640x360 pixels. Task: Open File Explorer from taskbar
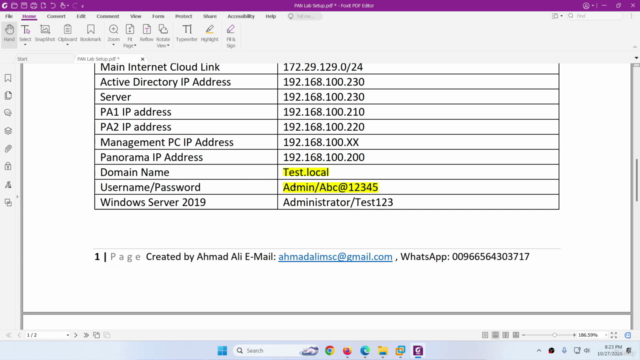click(382, 351)
